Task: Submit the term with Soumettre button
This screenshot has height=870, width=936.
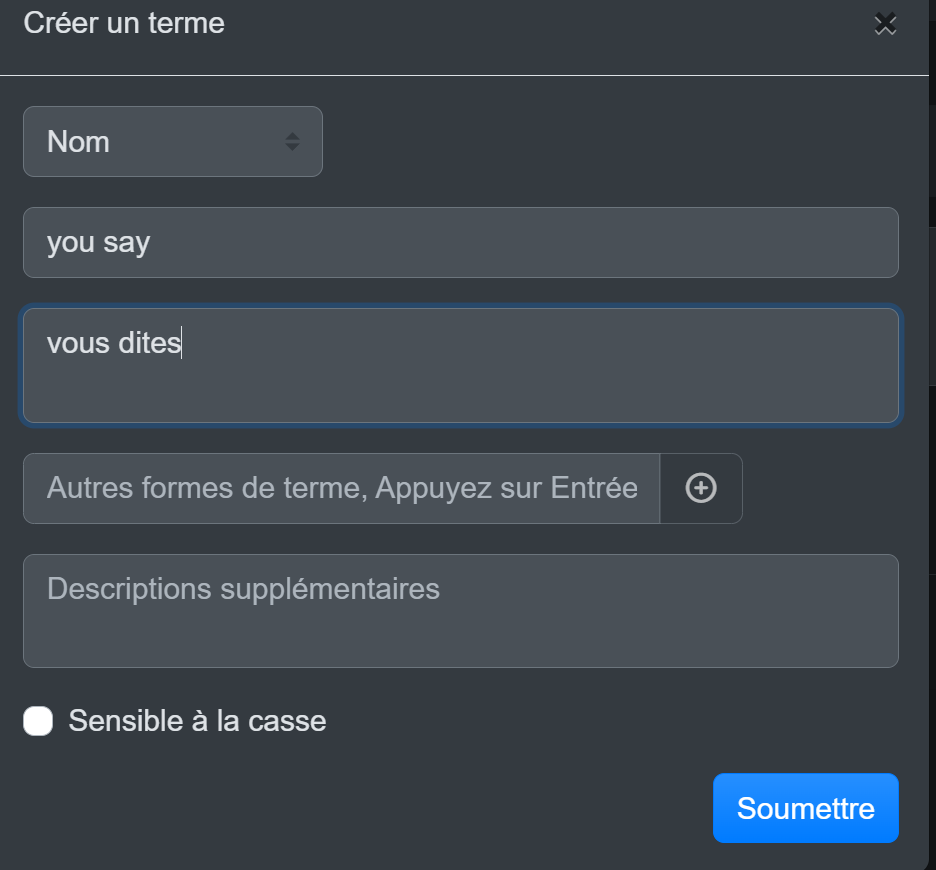Action: click(805, 808)
